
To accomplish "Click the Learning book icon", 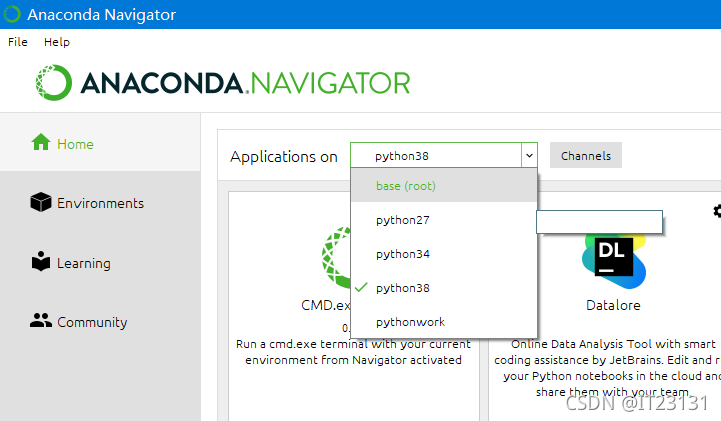I will pyautogui.click(x=41, y=261).
